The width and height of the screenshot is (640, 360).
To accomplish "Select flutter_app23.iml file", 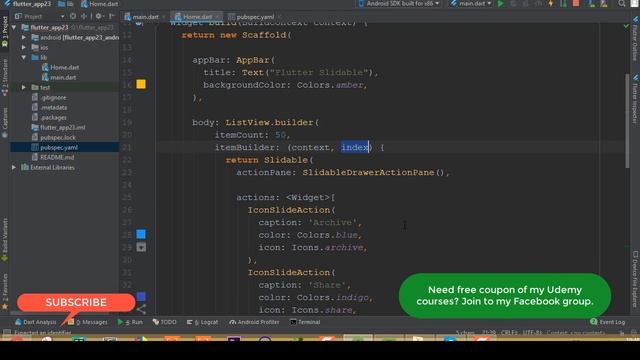I will tap(58, 127).
